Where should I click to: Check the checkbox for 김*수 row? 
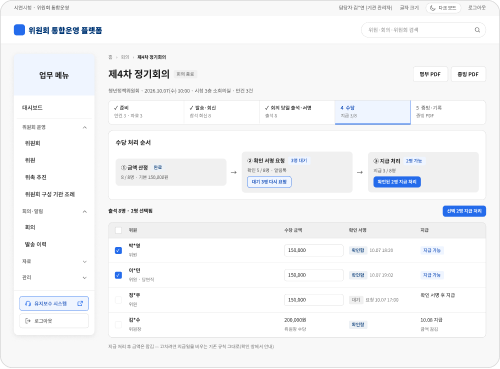[118, 325]
